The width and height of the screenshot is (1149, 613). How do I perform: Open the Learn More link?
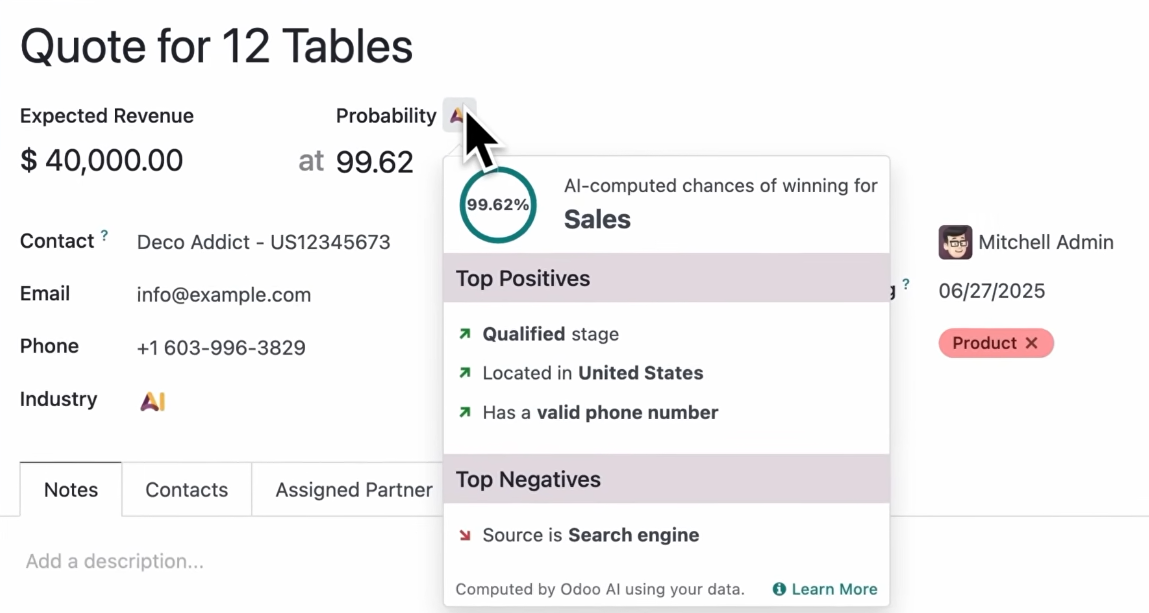tap(834, 589)
